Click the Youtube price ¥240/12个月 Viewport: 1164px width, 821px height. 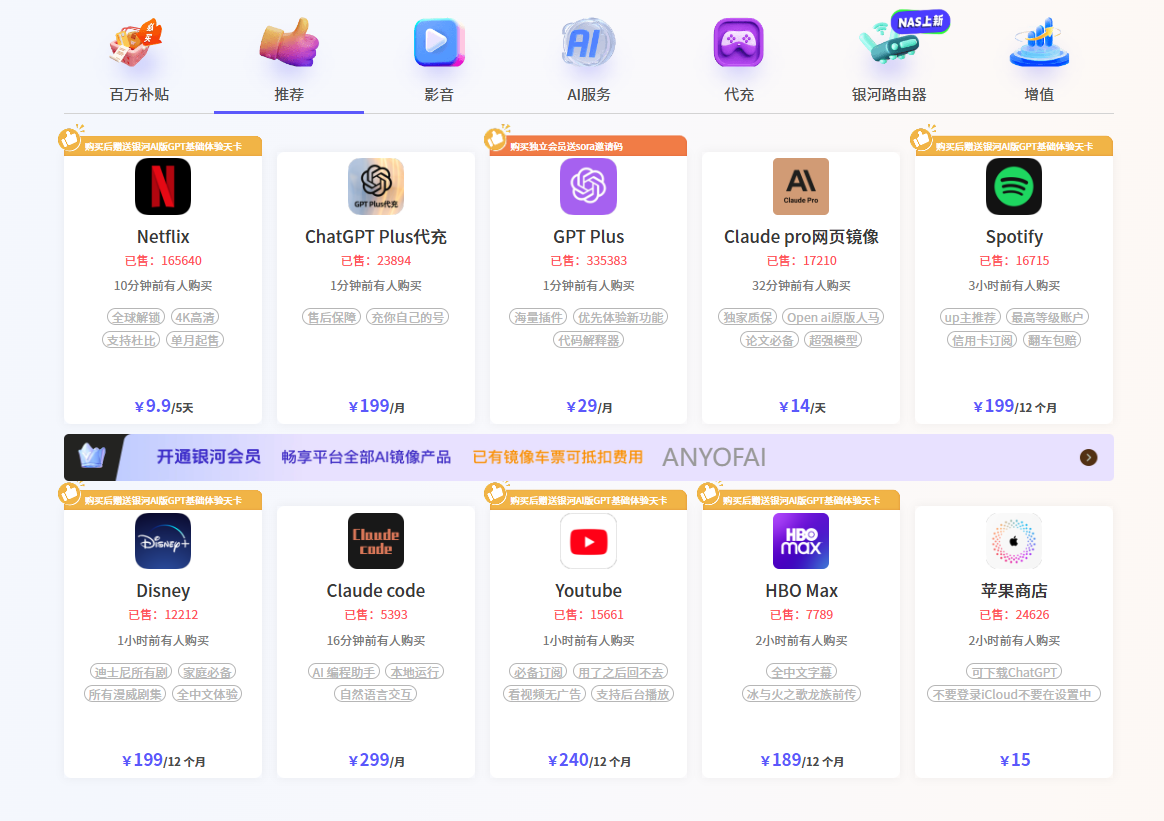click(589, 760)
